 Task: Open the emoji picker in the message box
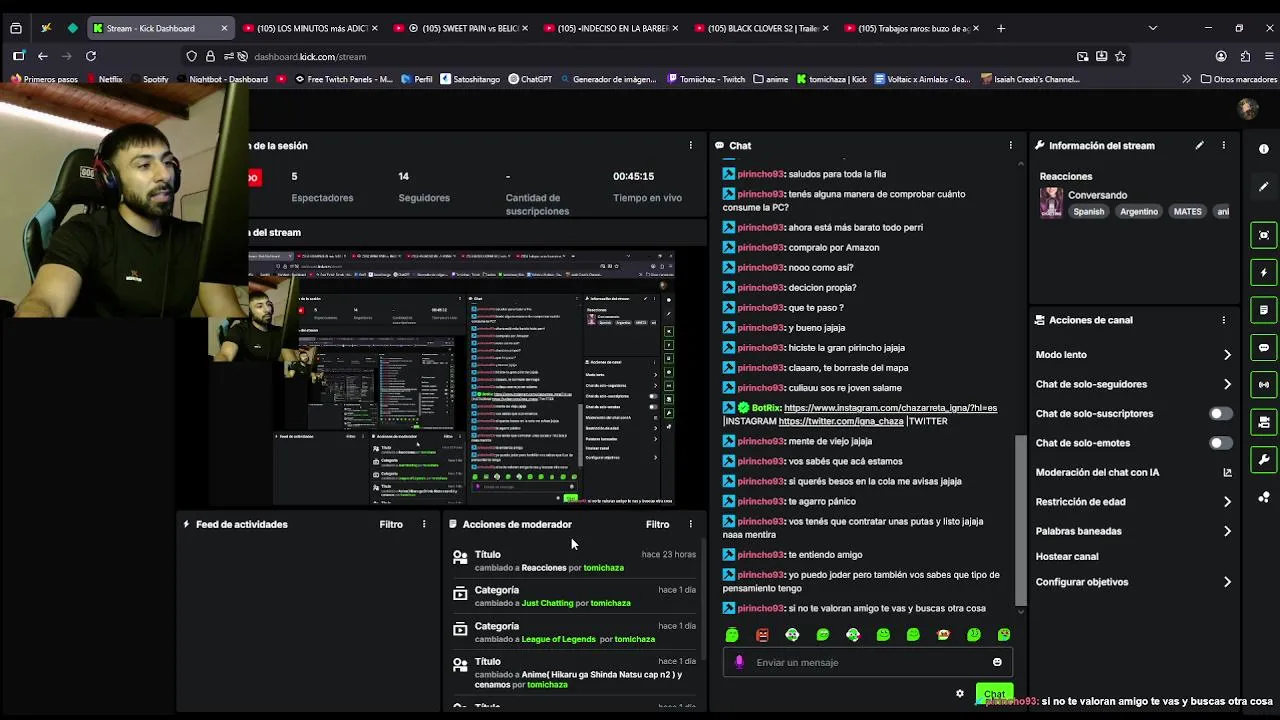(997, 662)
